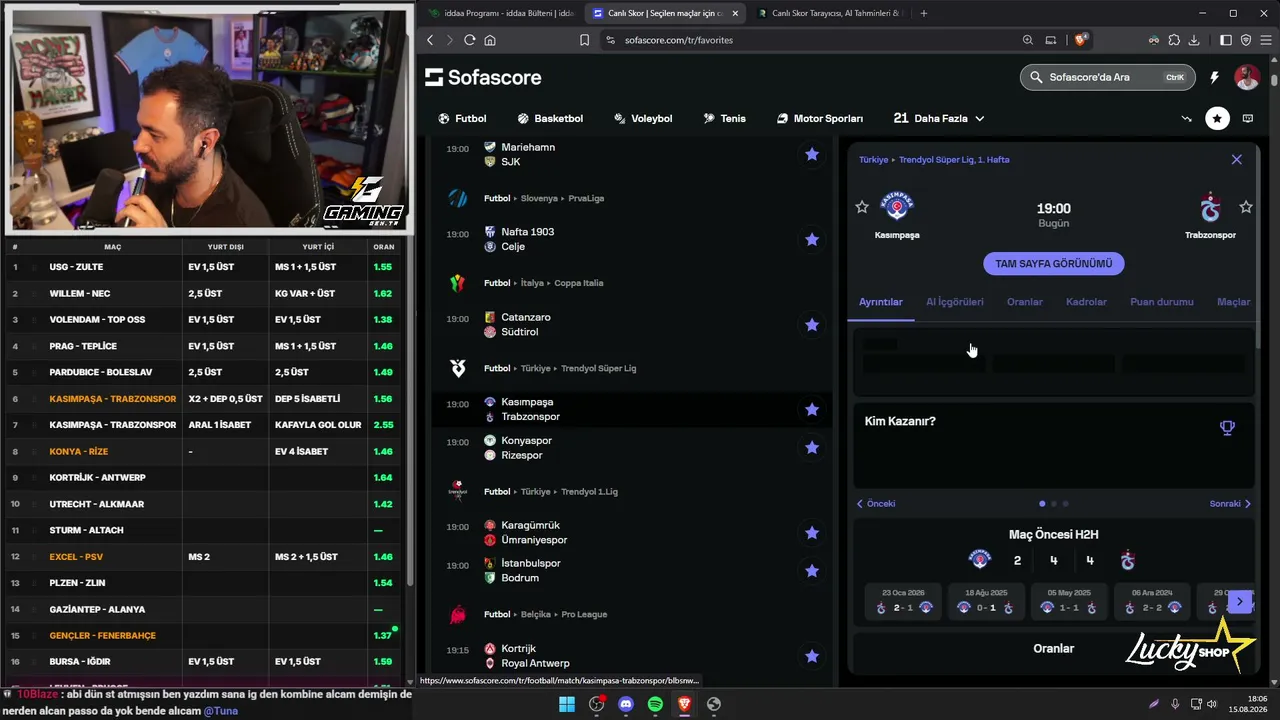Expand the 21 Daha Fazla sports dropdown
Image resolution: width=1280 pixels, height=720 pixels.
pyautogui.click(x=939, y=118)
